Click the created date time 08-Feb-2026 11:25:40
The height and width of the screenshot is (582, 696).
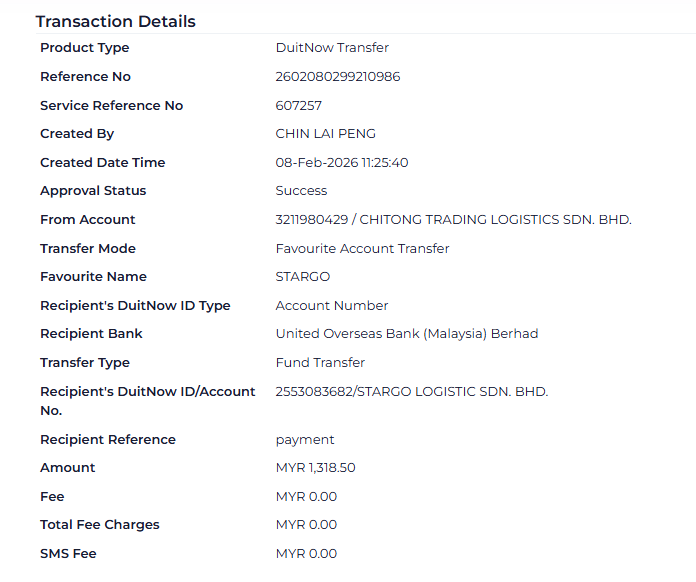[x=341, y=163]
